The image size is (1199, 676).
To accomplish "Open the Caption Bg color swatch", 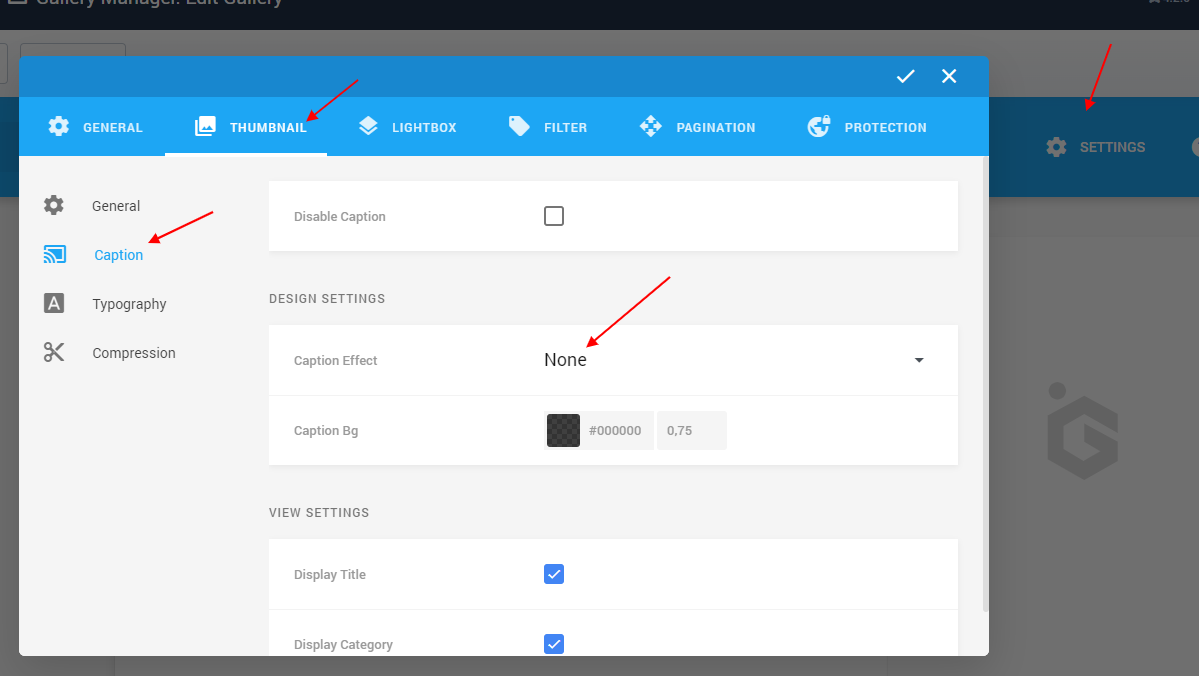I will 564,431.
